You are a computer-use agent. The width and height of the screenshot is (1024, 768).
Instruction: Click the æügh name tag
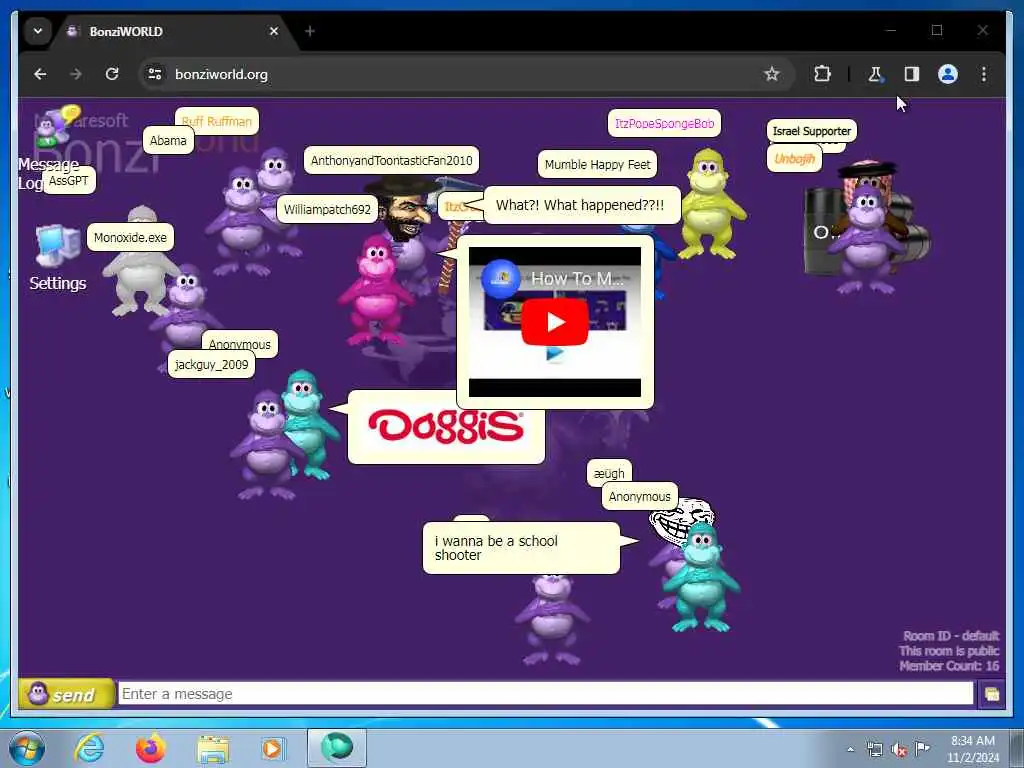609,473
